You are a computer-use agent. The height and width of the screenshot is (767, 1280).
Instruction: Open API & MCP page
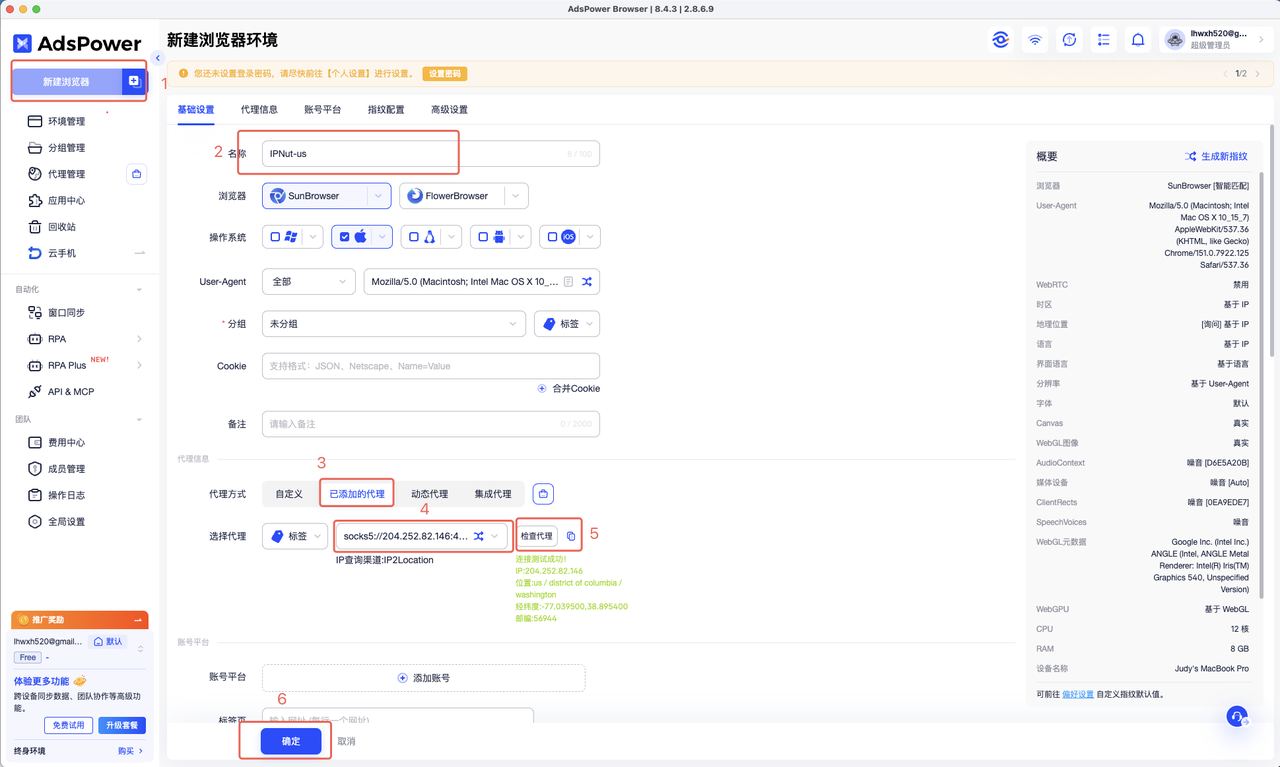pos(70,392)
